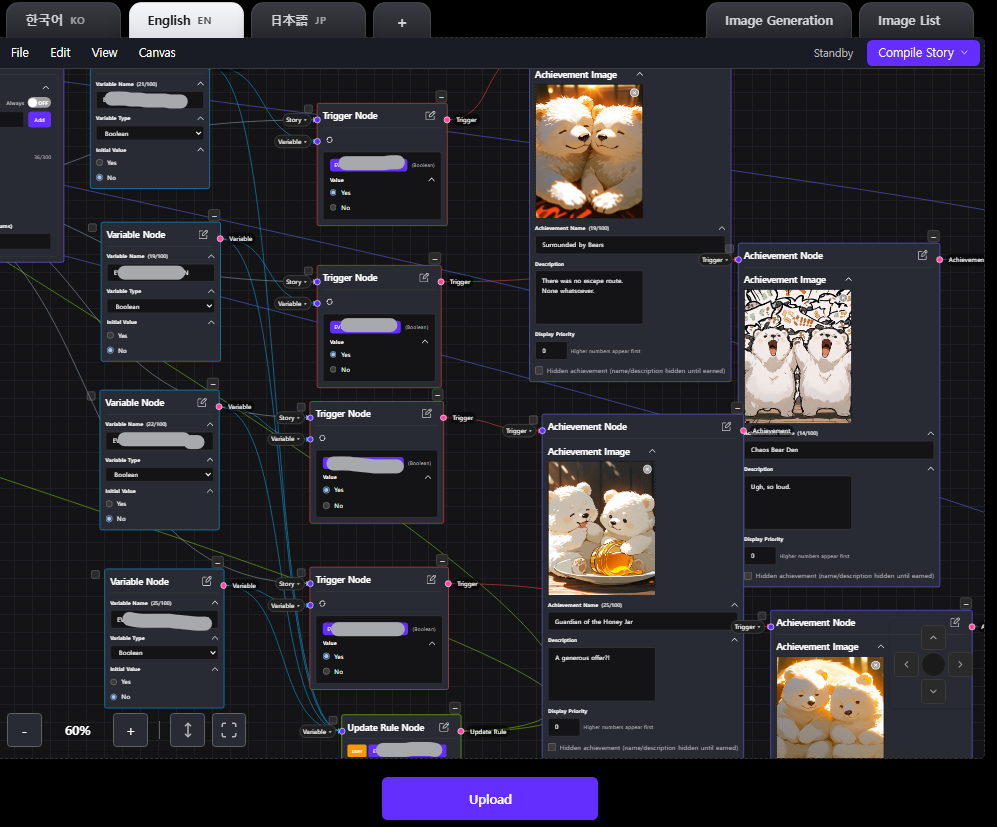Select Yes for Variable Node 25/100 initial value
The width and height of the screenshot is (997, 827).
[x=114, y=682]
